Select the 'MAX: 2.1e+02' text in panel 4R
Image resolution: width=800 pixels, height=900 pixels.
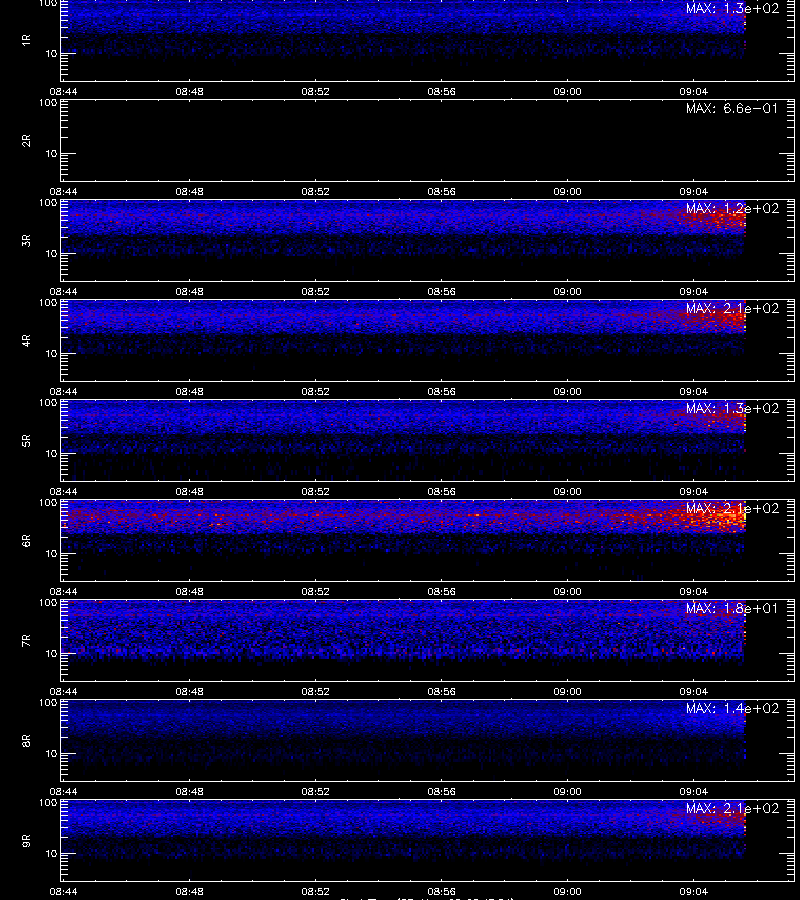[732, 308]
